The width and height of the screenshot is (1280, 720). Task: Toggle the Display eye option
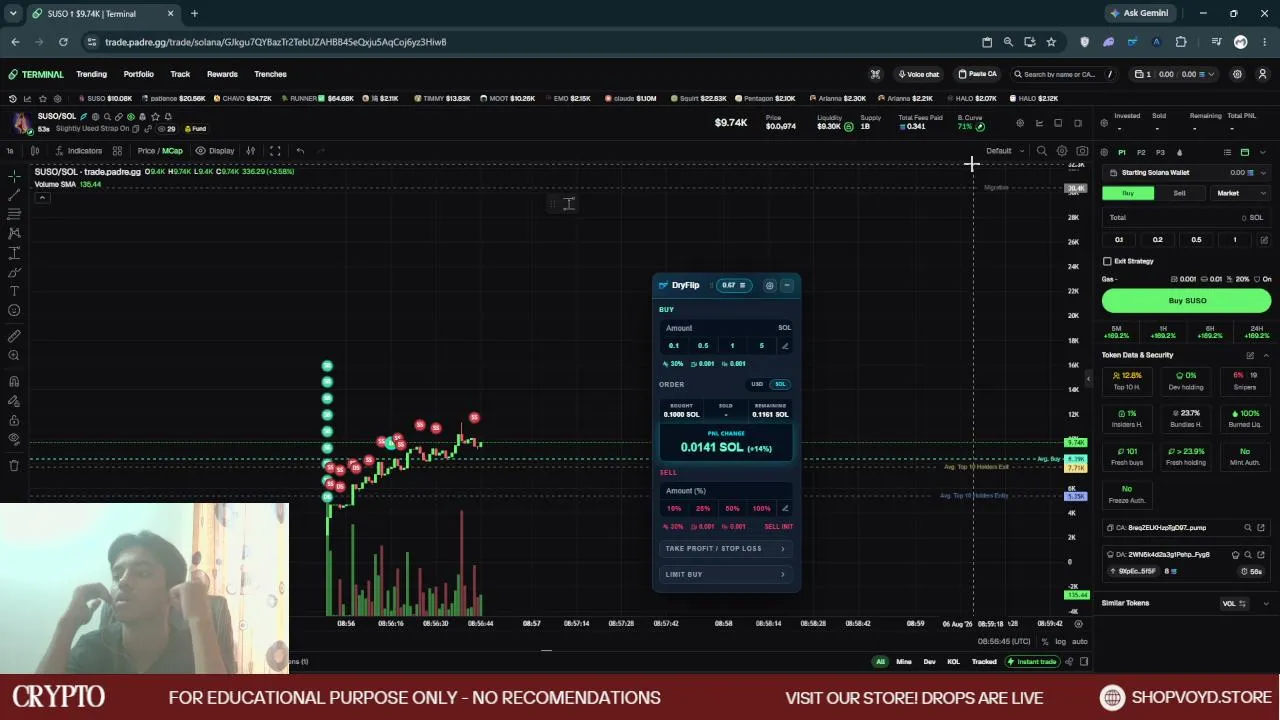click(x=215, y=151)
